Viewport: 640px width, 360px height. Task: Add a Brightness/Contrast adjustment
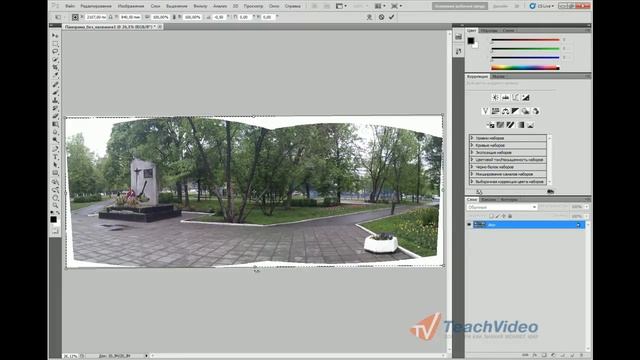[x=495, y=98]
